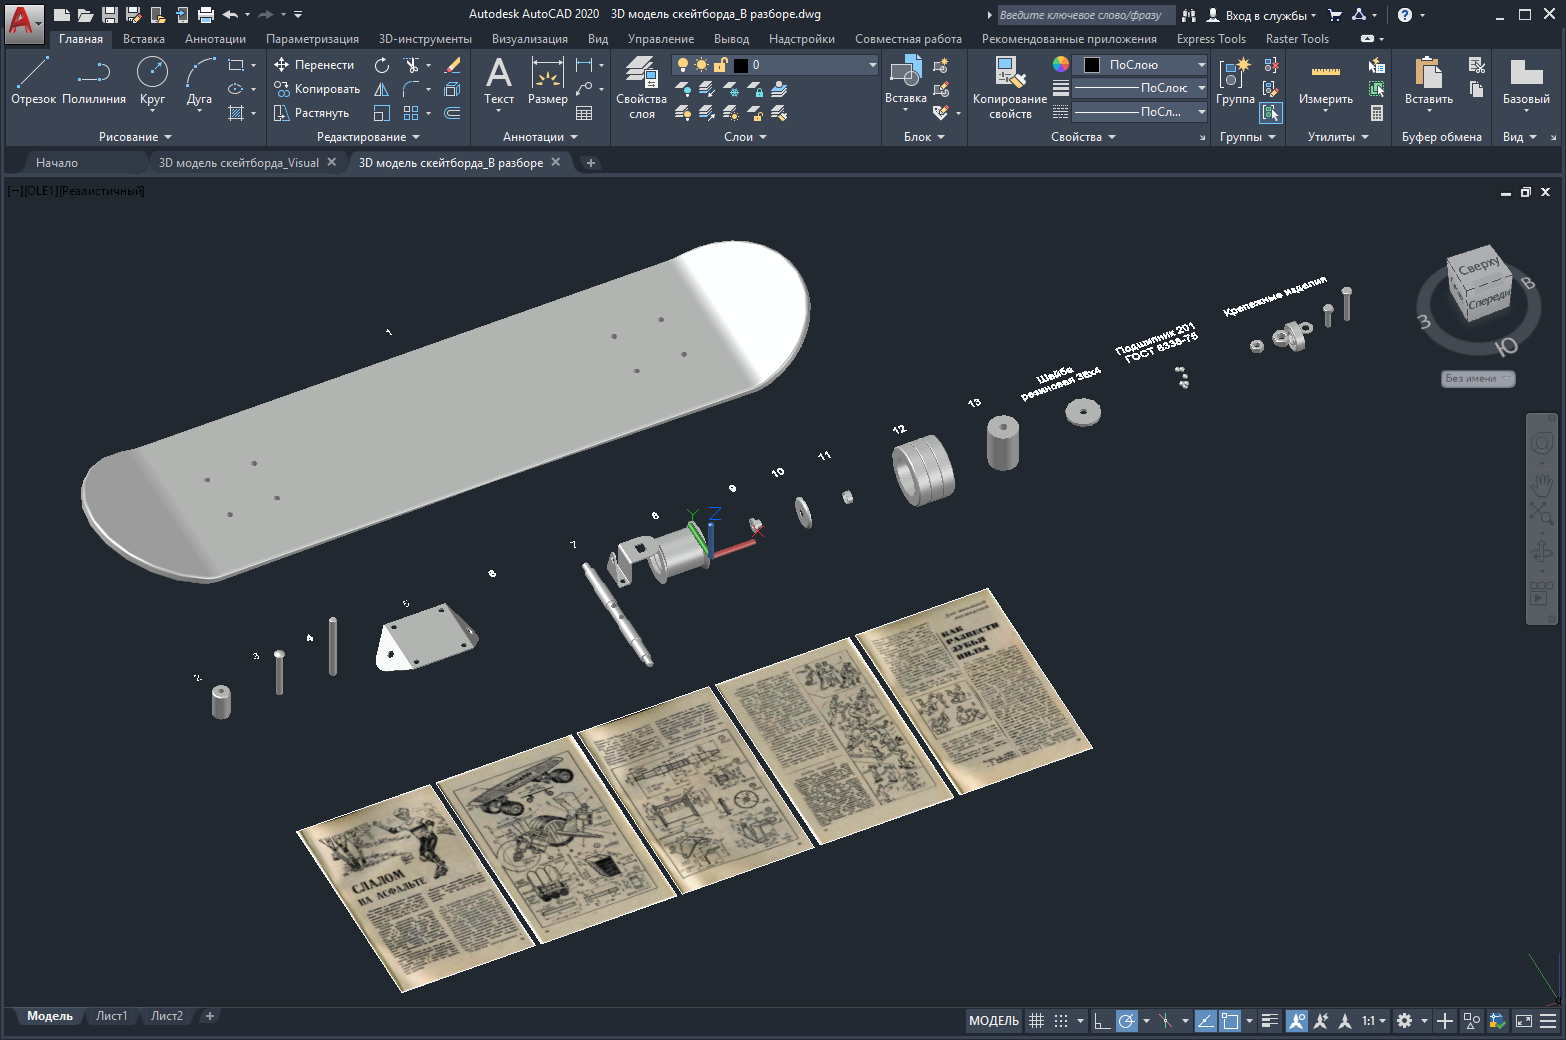
Task: Click the rainbow object color wheel
Action: [x=1061, y=64]
